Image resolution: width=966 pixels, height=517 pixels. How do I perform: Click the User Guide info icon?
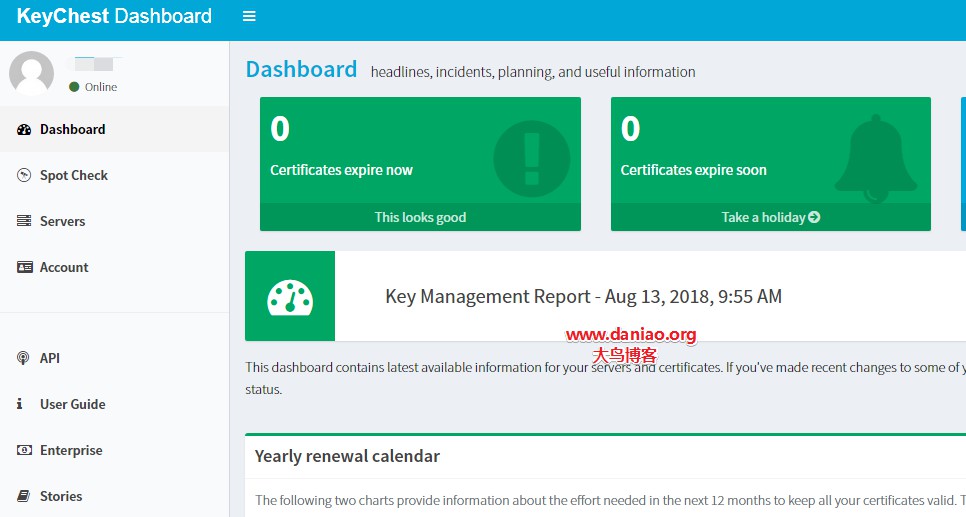point(20,404)
